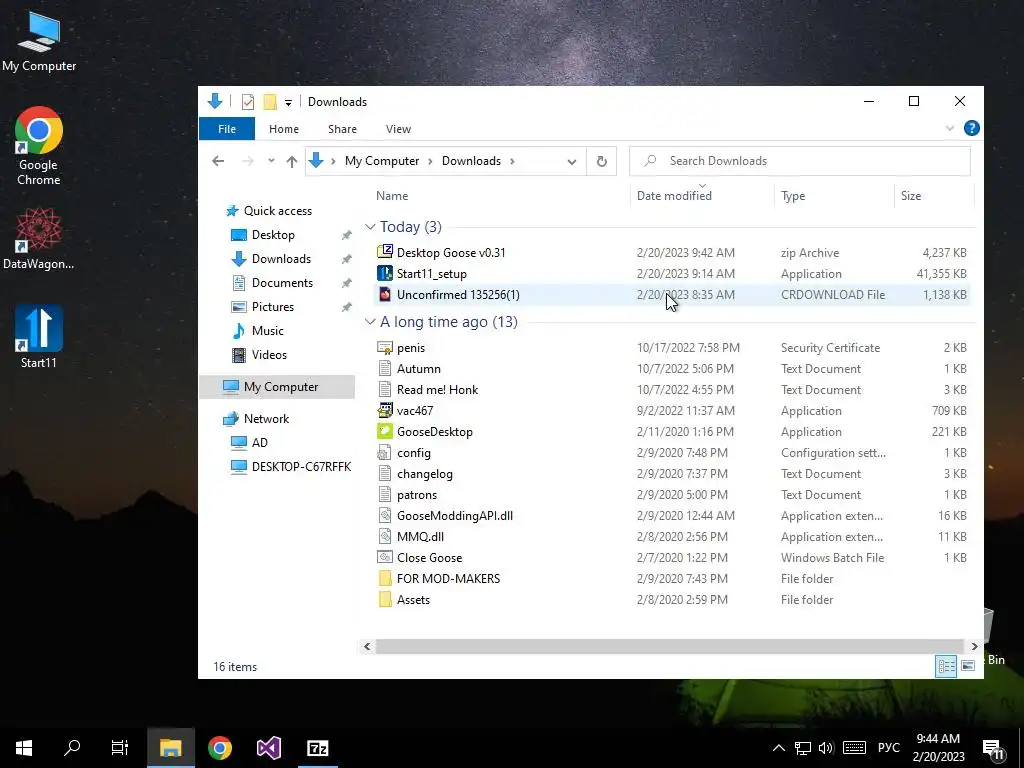
Task: Switch to Large icons view layout icon
Action: coord(968,666)
